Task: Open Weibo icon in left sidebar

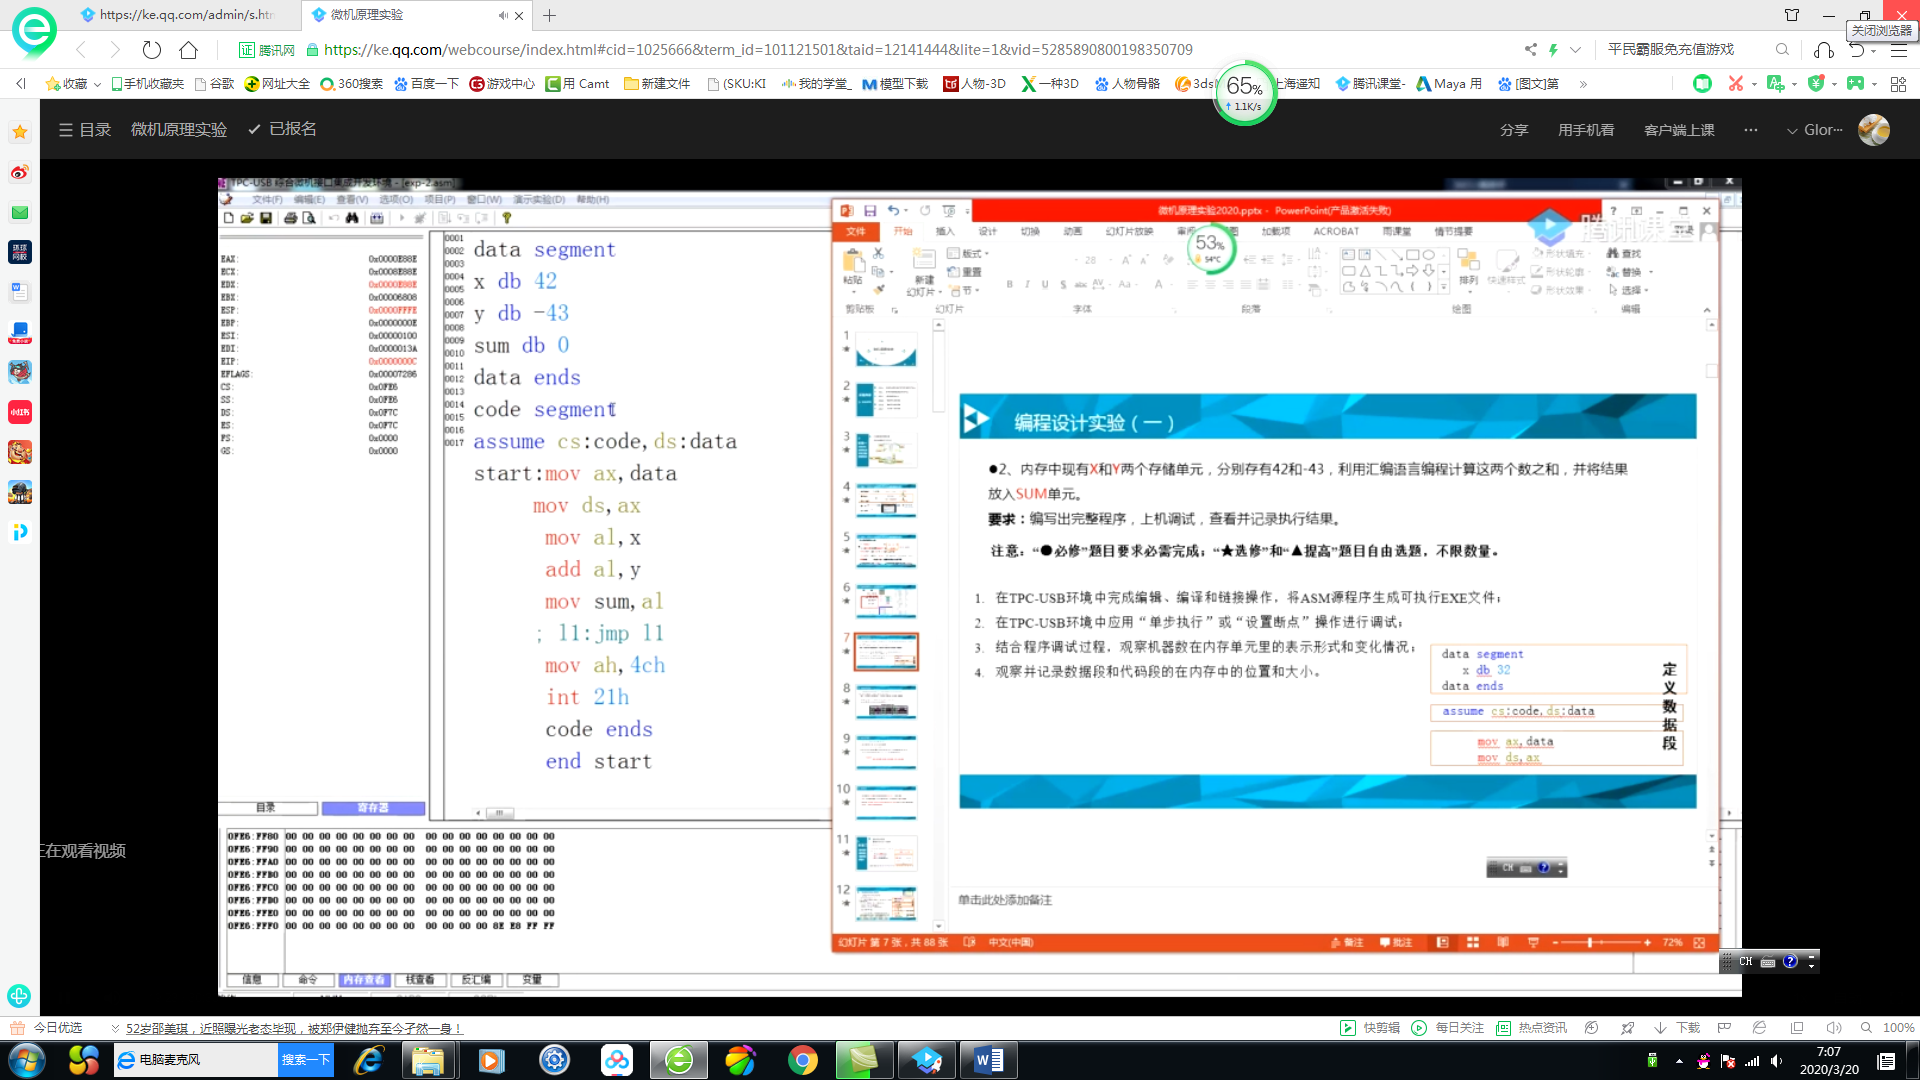Action: tap(20, 172)
